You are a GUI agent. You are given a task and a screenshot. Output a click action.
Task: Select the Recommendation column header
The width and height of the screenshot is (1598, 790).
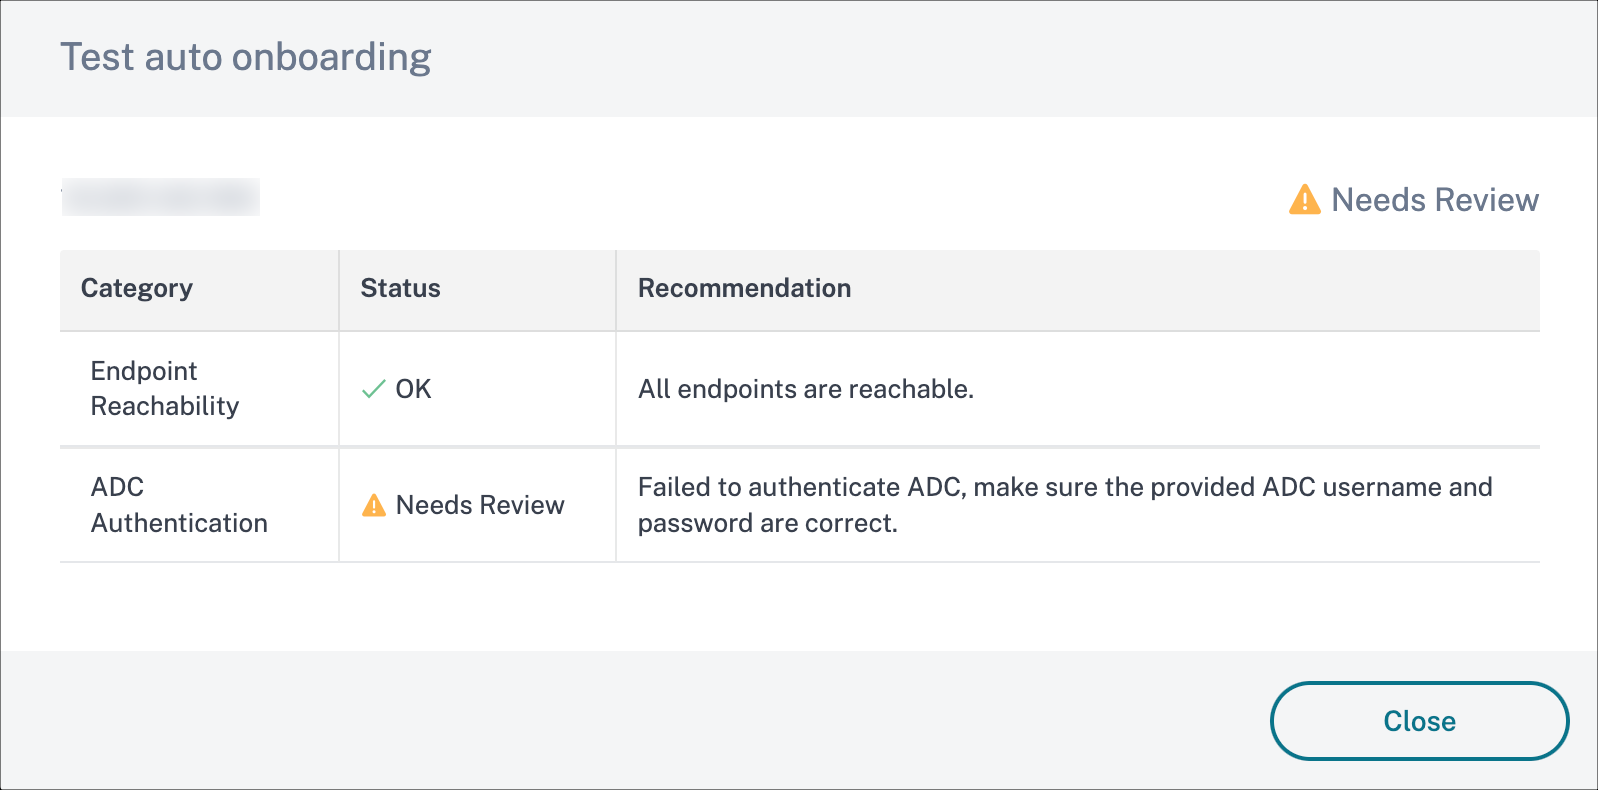744,288
